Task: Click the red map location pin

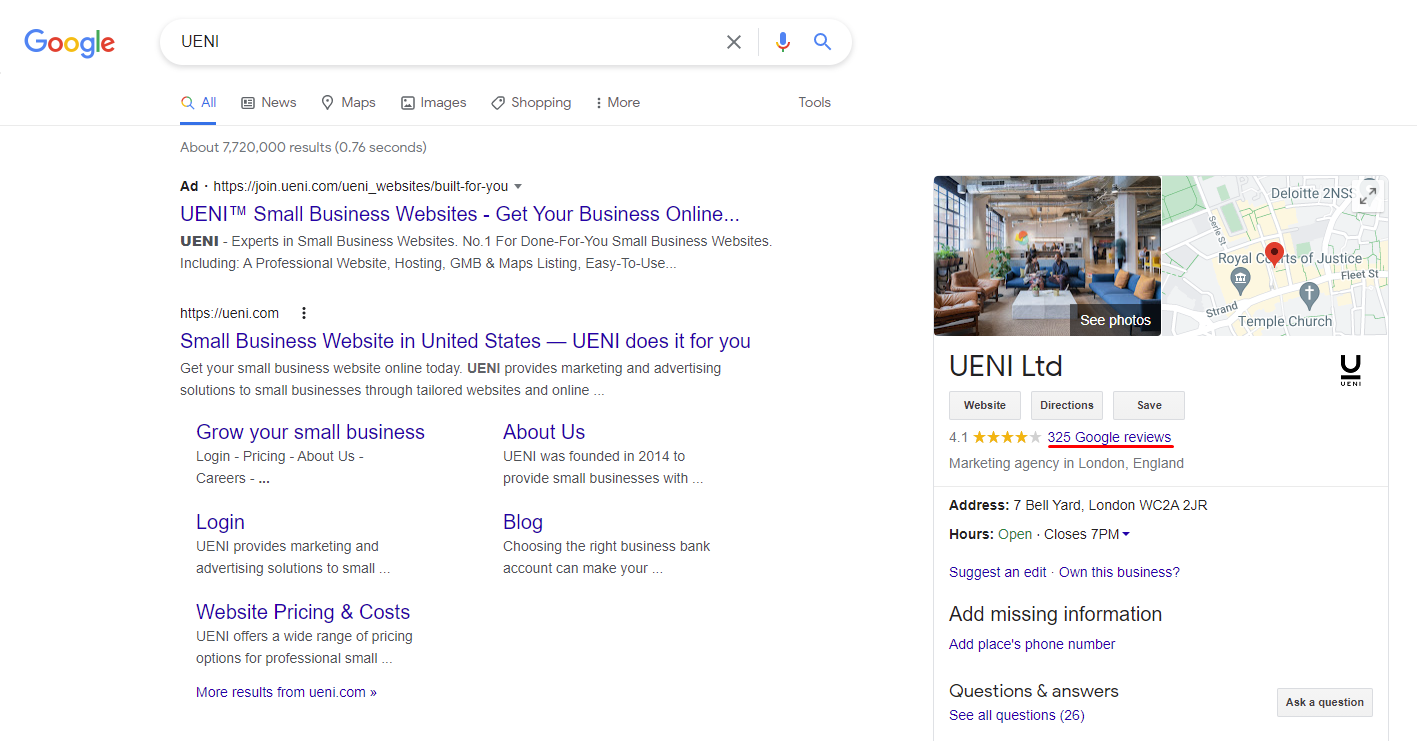Action: coord(1274,252)
